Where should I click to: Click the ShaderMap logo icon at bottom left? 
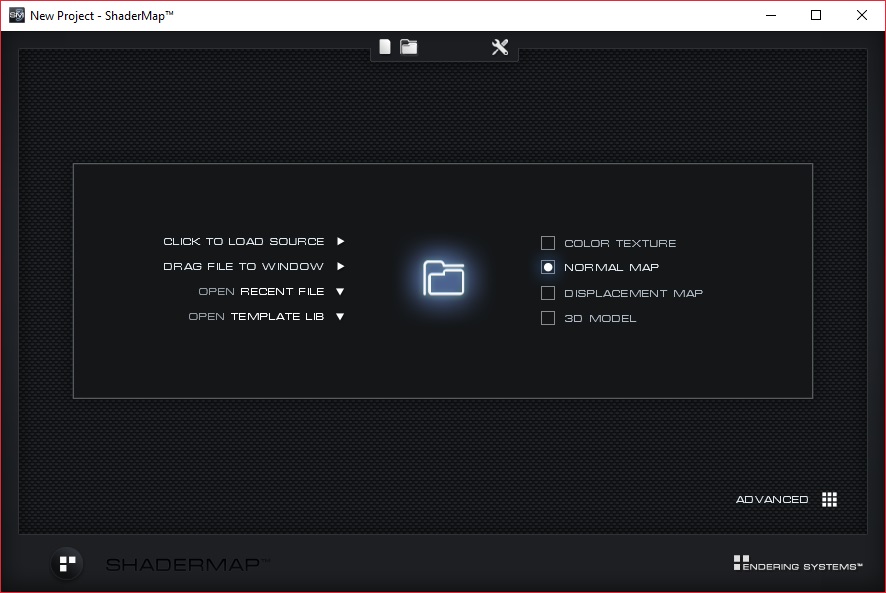coord(68,564)
